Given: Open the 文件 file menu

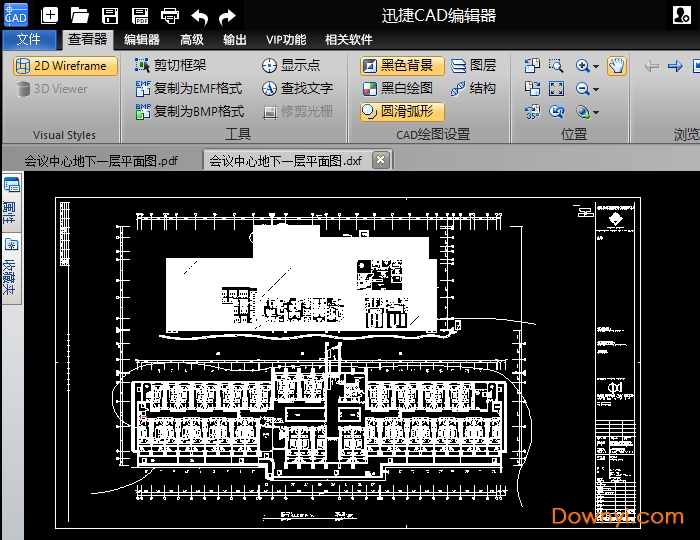Looking at the screenshot, I should tap(29, 39).
